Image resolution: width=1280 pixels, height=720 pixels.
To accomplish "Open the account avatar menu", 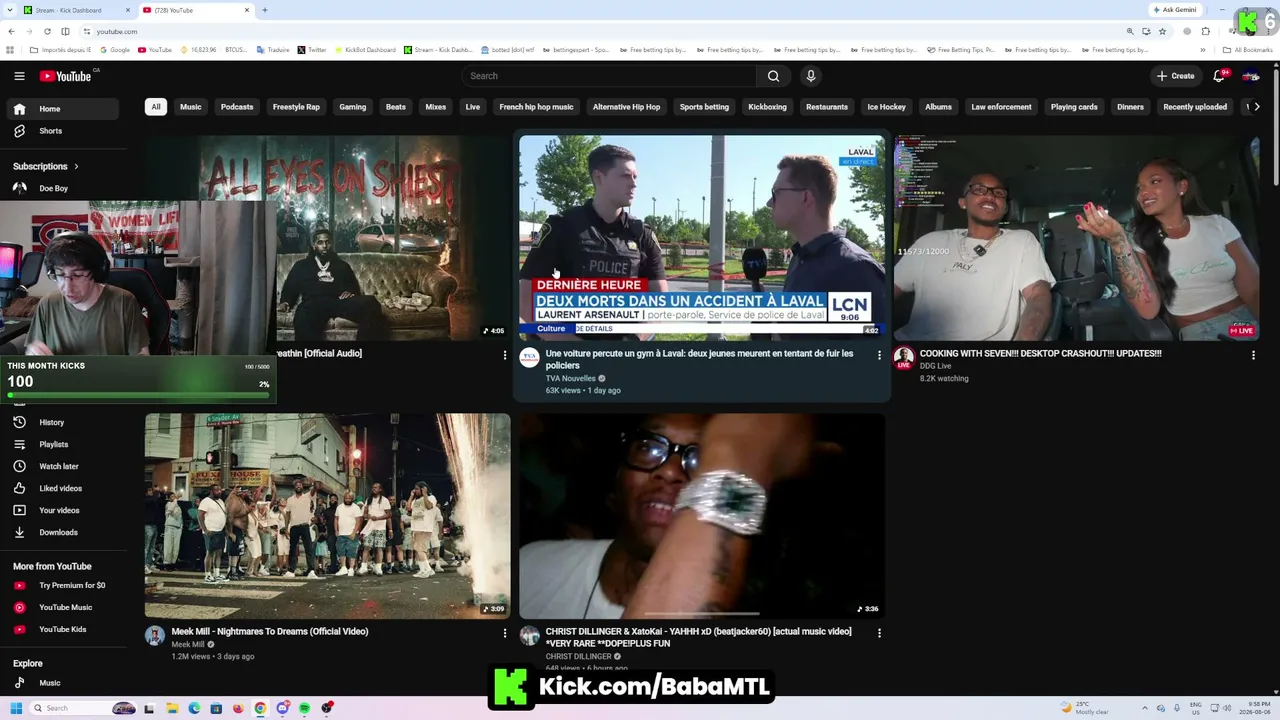I will tap(1251, 76).
